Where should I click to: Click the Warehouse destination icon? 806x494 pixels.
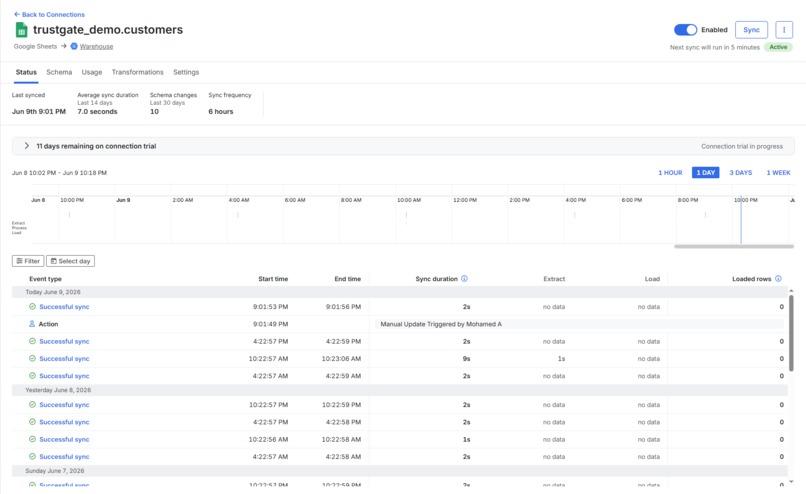[x=74, y=46]
